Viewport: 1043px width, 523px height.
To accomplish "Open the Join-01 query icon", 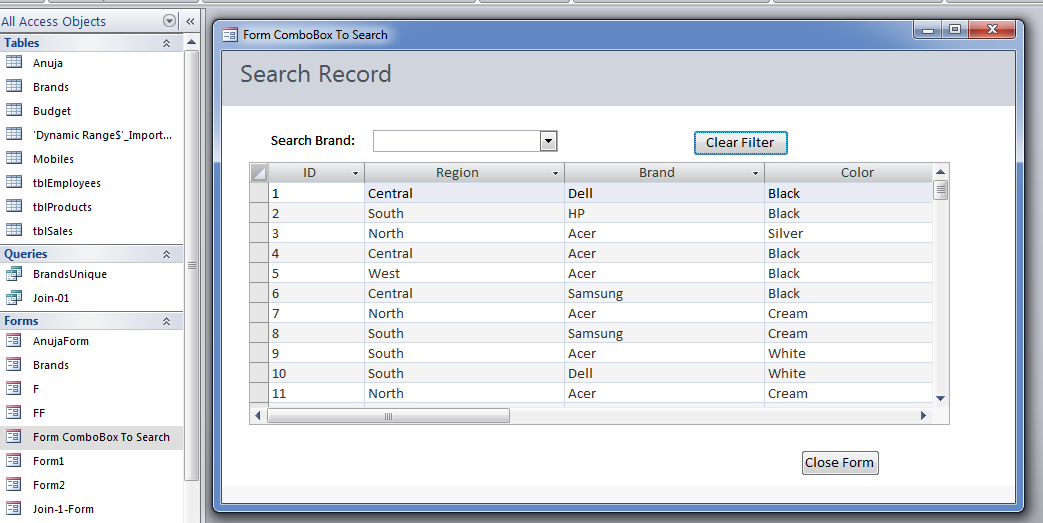I will pyautogui.click(x=14, y=298).
